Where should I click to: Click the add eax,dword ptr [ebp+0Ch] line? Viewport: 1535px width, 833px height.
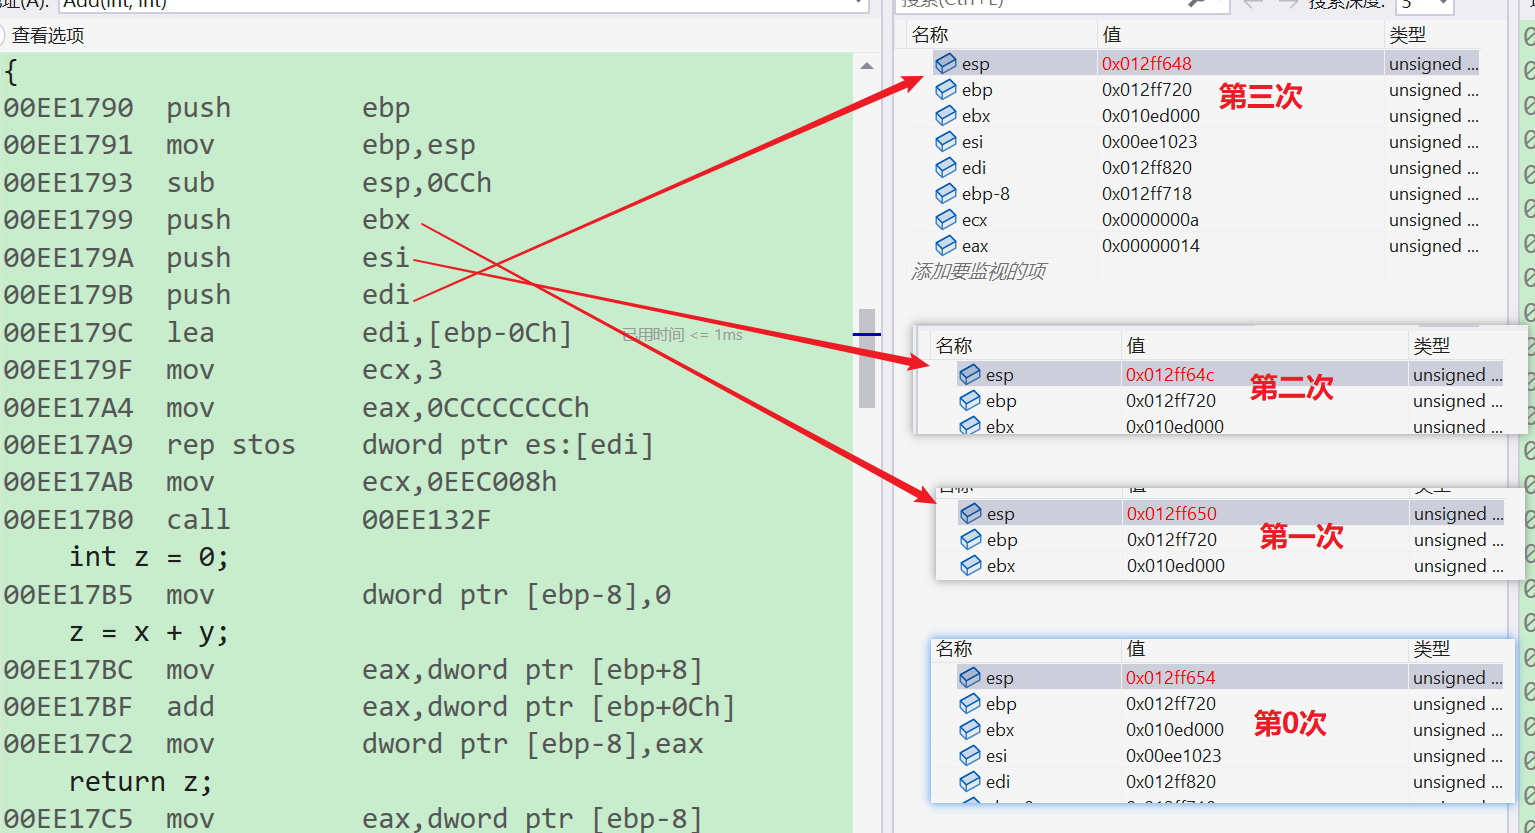pyautogui.click(x=369, y=707)
